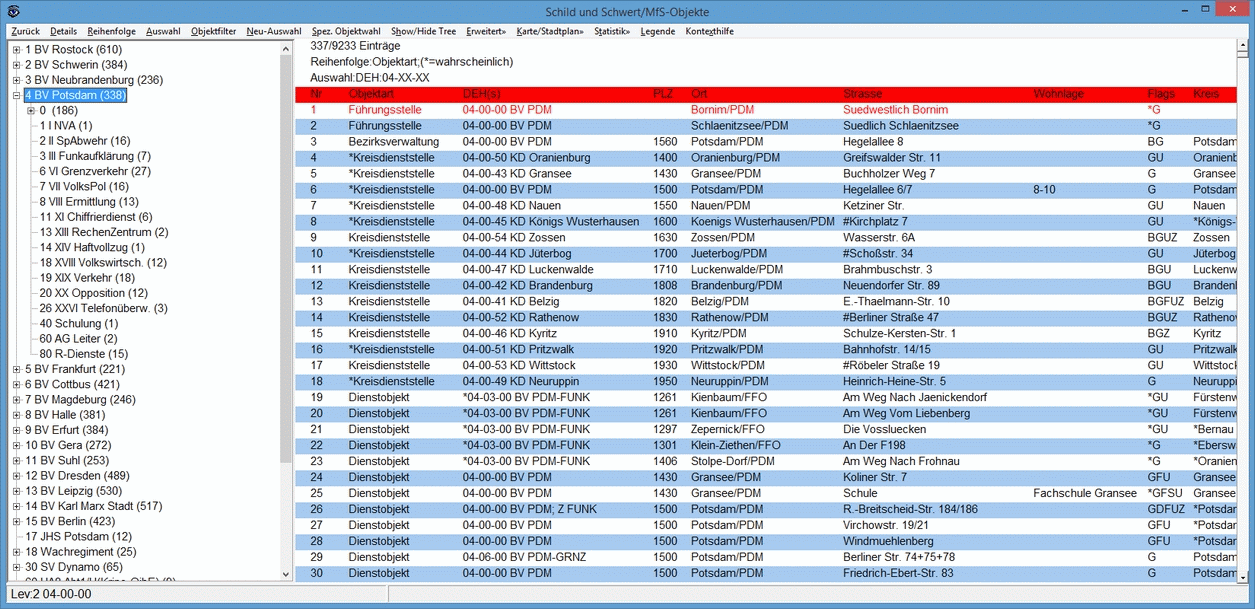Select tree item 3 III Funkaufklärung (7)

(95, 157)
